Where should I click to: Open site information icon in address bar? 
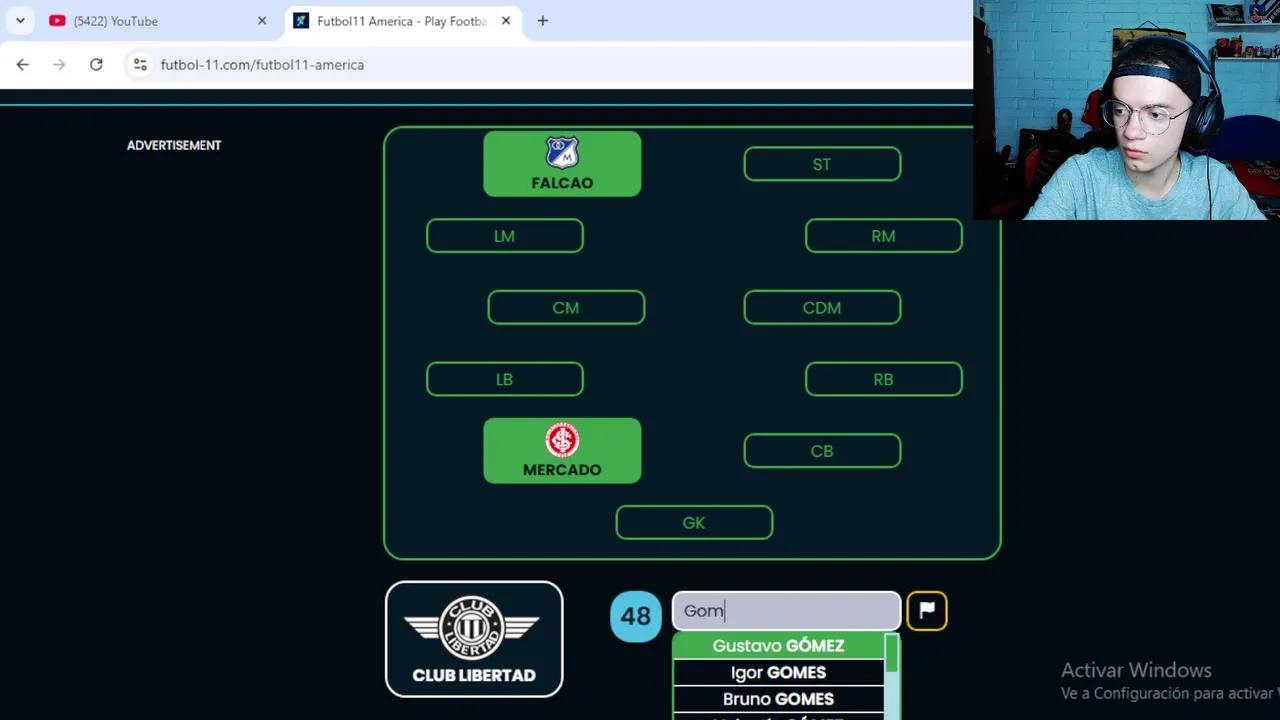(x=140, y=64)
